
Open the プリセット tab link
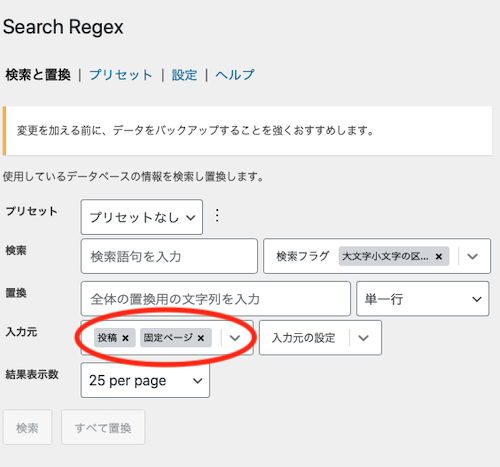click(121, 75)
